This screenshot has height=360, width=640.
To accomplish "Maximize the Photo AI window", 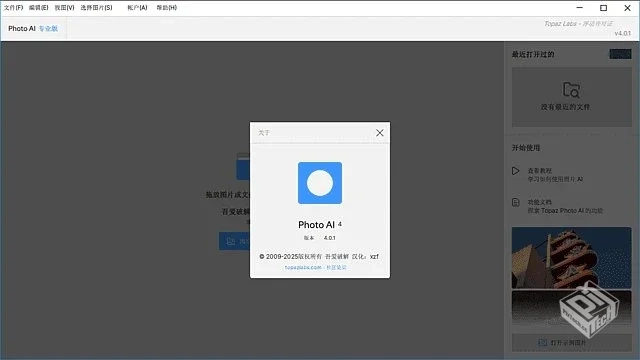I will click(x=603, y=8).
